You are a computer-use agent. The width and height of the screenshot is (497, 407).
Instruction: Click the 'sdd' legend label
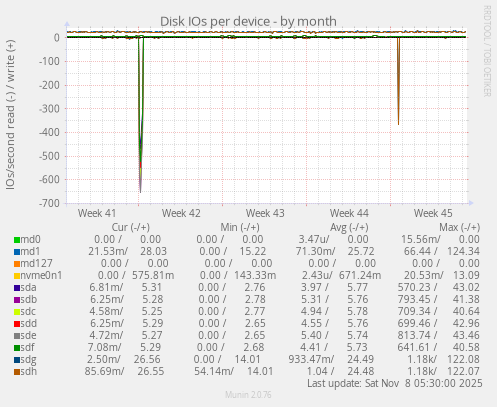[x=29, y=323]
